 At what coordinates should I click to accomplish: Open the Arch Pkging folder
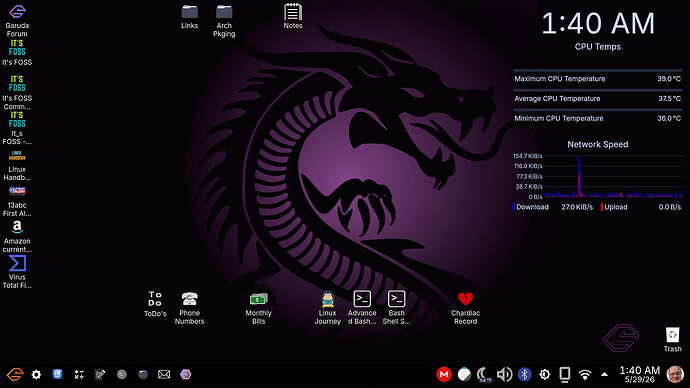[x=224, y=20]
